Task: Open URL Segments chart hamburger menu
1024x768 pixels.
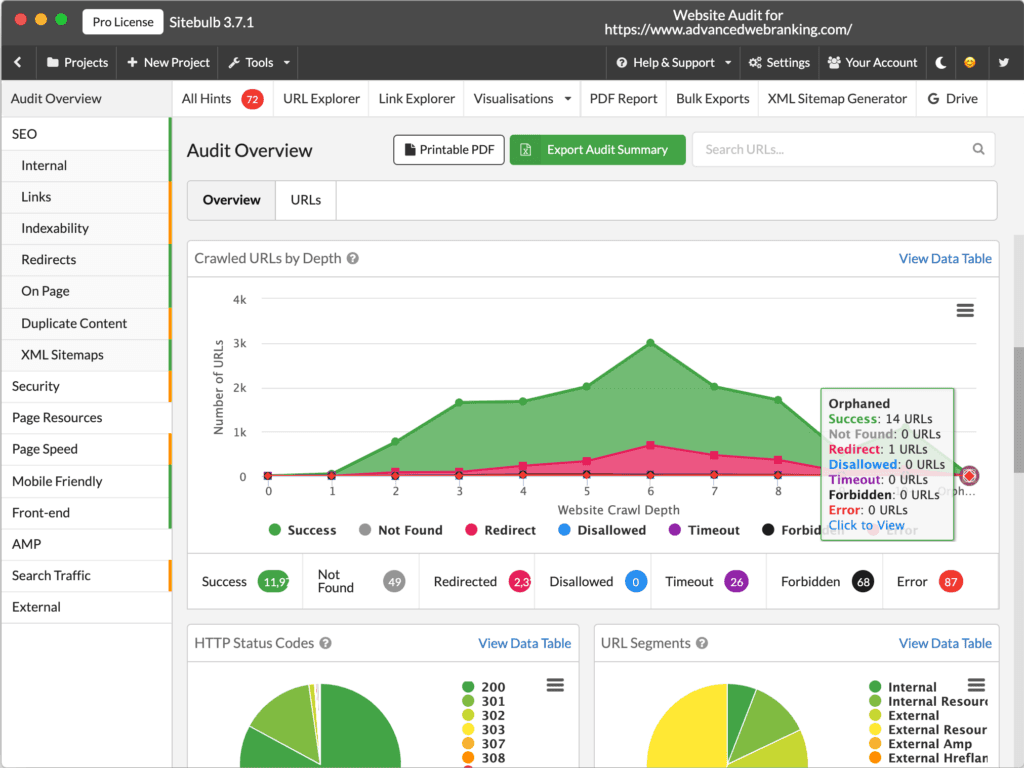Action: 976,685
